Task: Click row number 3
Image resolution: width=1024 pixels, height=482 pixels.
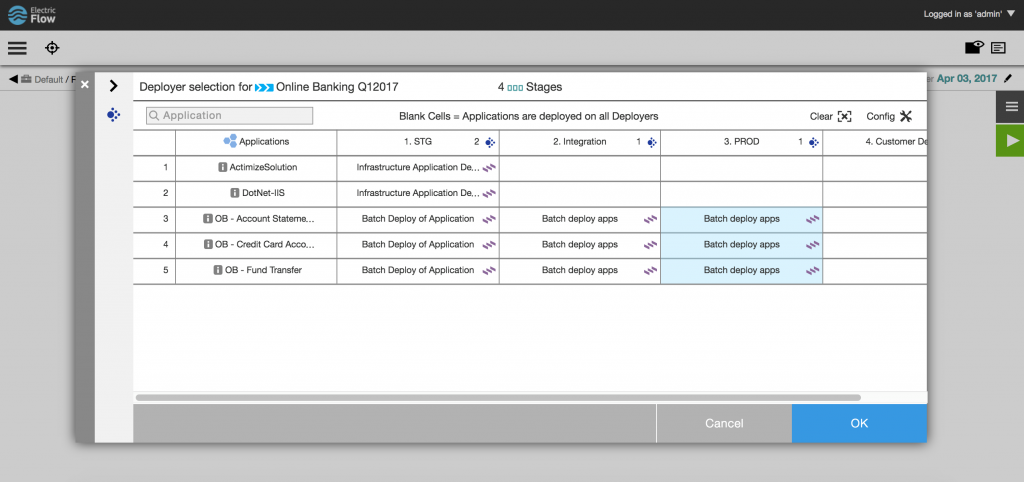Action: coord(165,219)
